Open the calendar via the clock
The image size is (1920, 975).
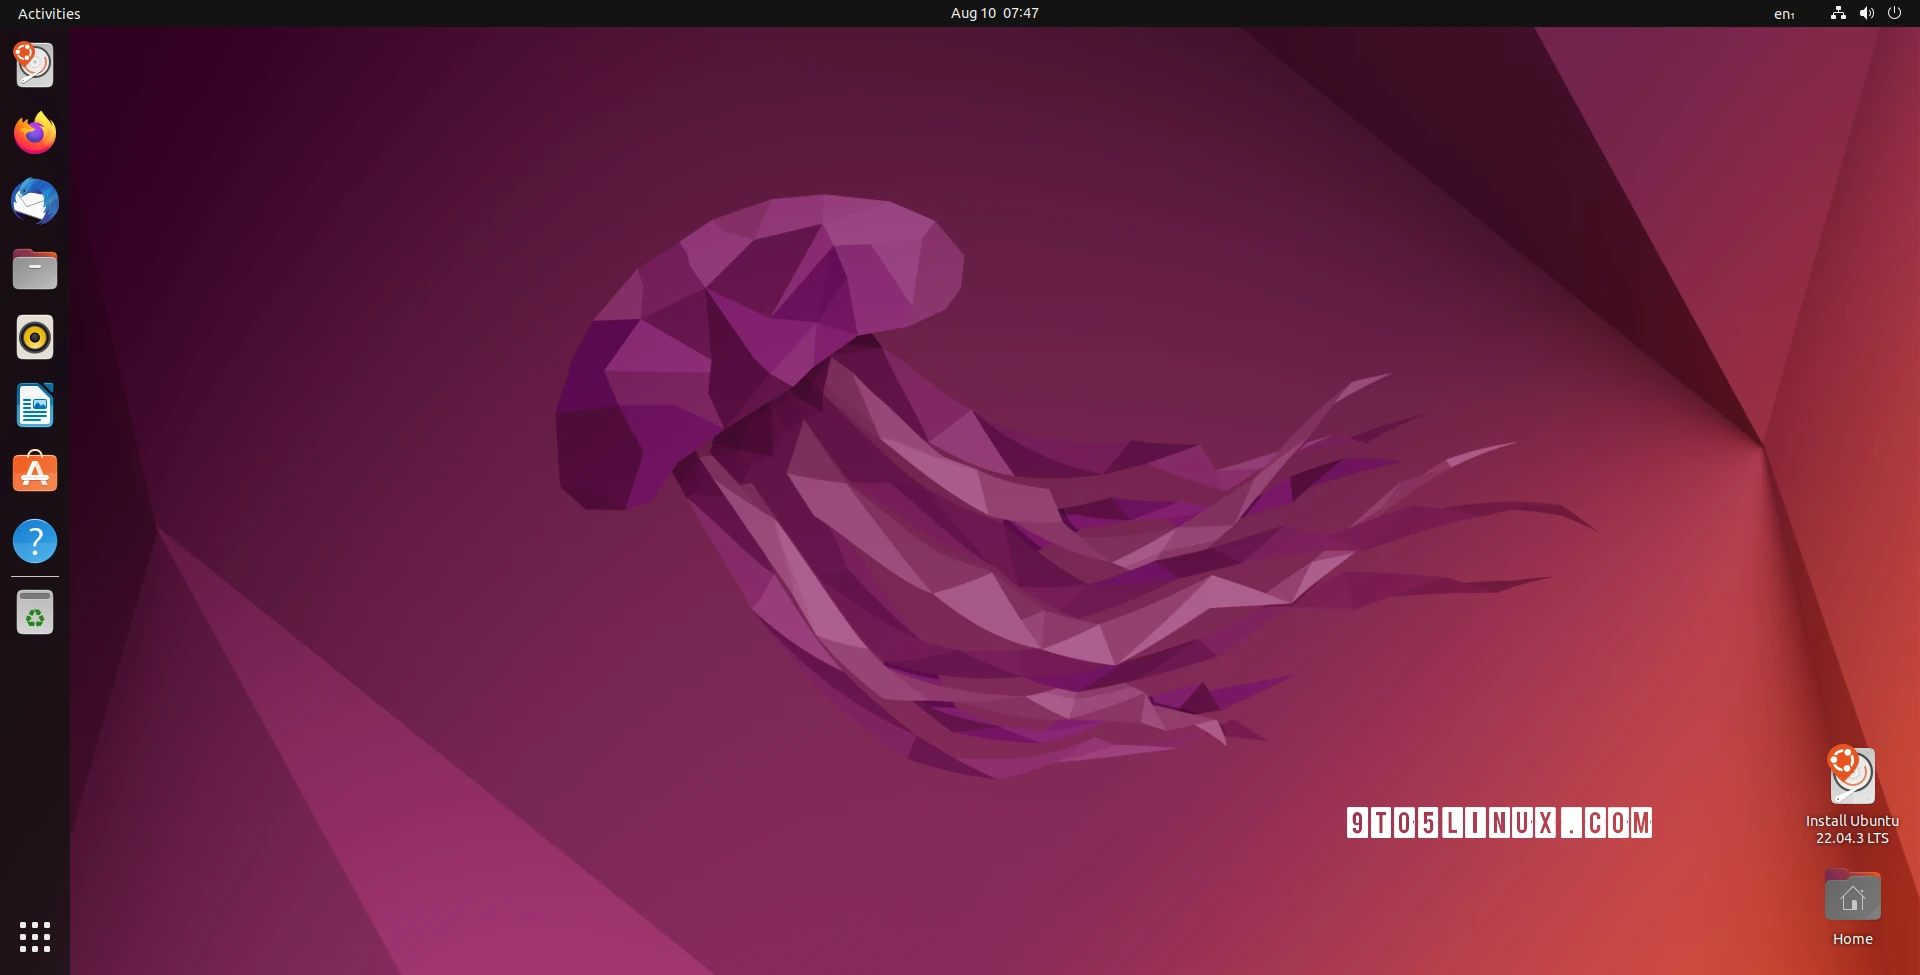(994, 13)
